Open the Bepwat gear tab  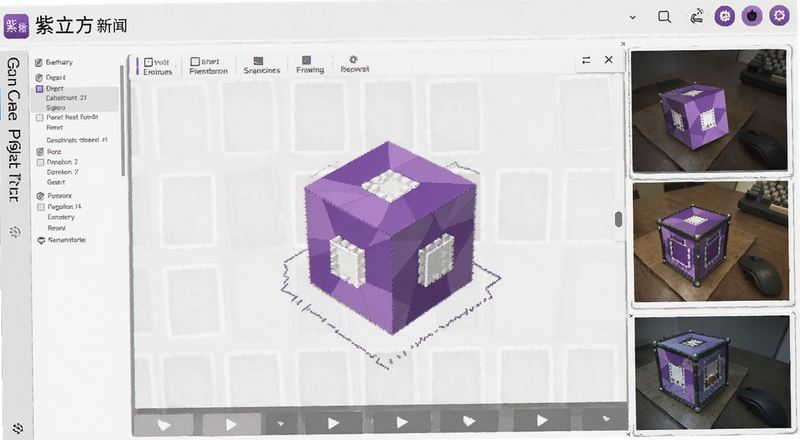click(x=355, y=64)
